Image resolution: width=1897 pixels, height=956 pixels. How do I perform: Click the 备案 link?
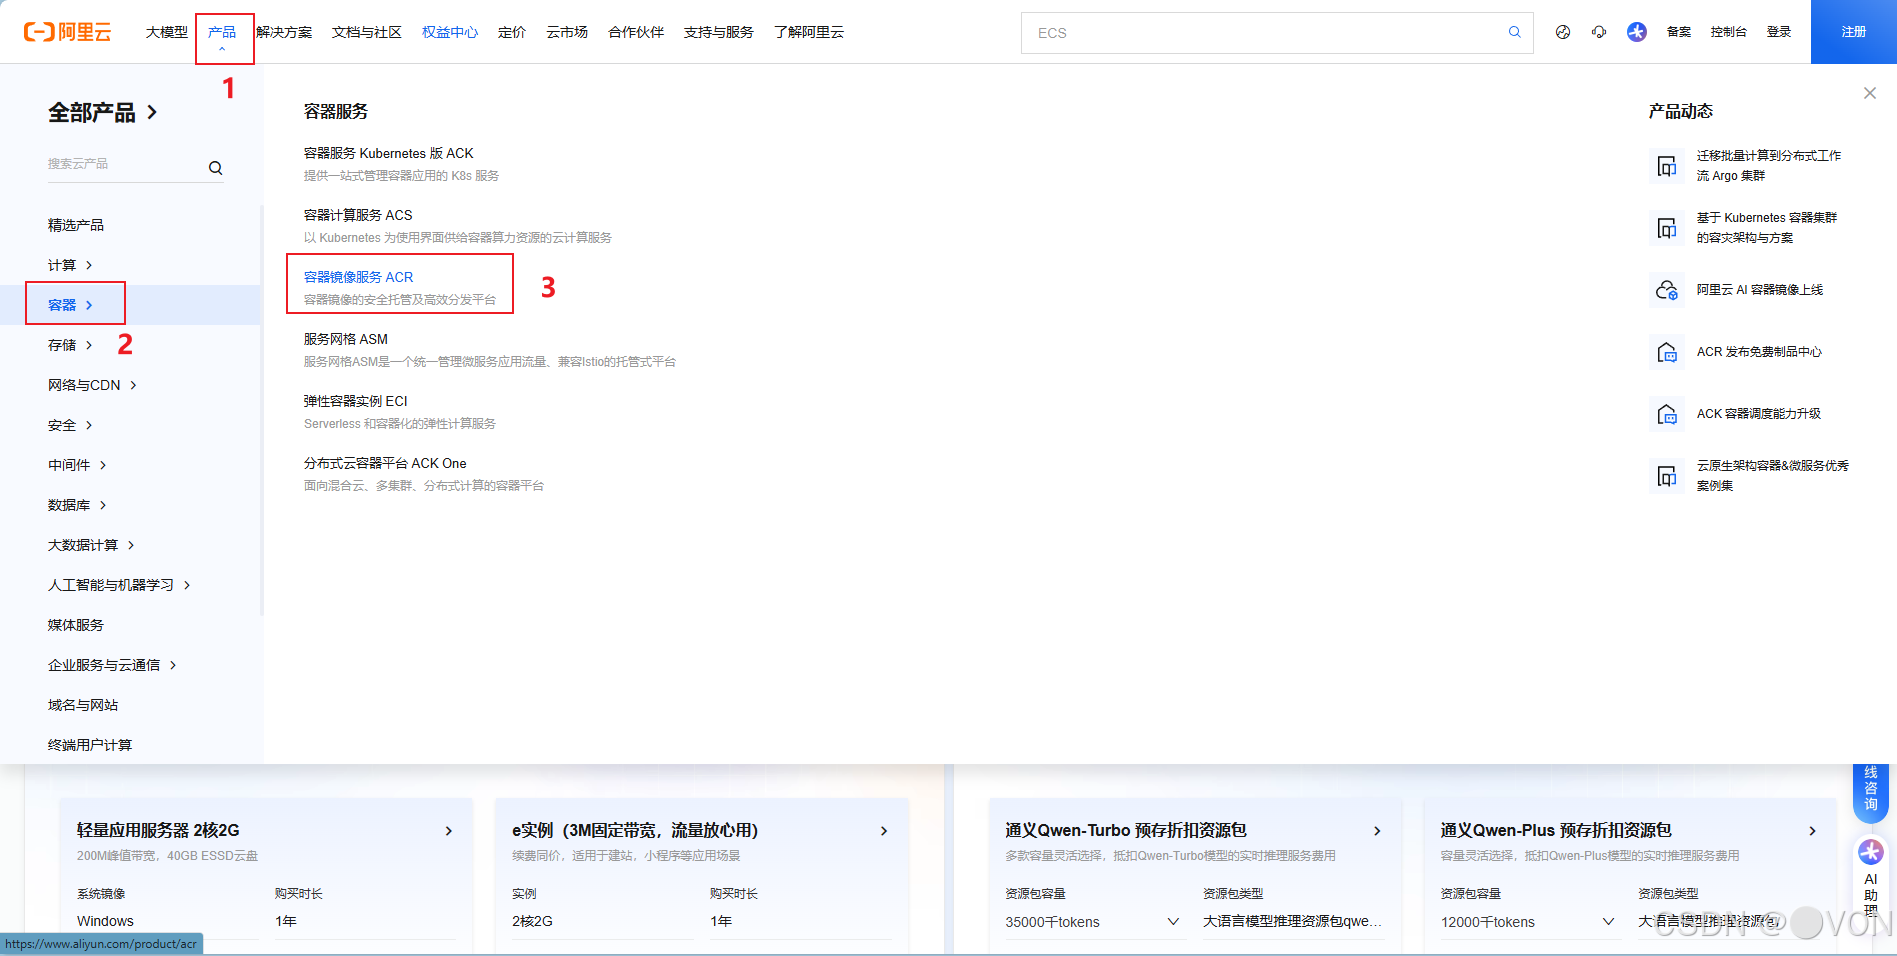pos(1679,32)
